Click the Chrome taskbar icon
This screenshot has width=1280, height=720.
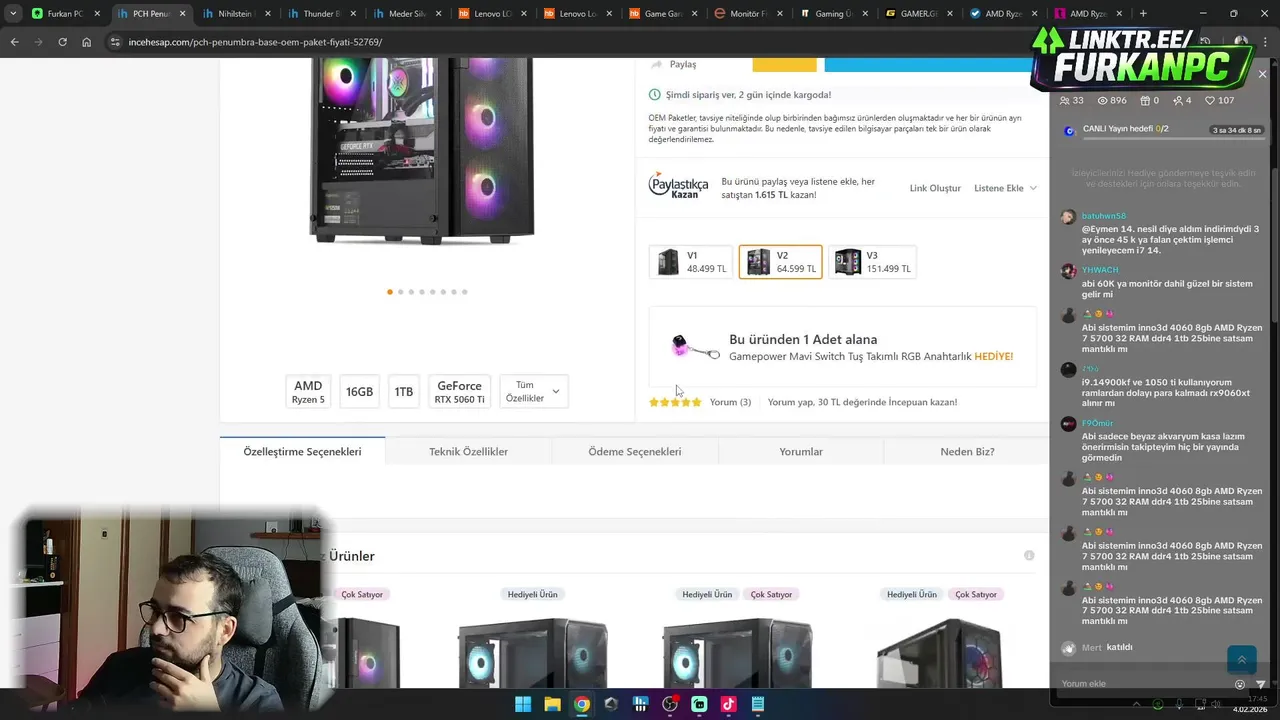click(582, 704)
